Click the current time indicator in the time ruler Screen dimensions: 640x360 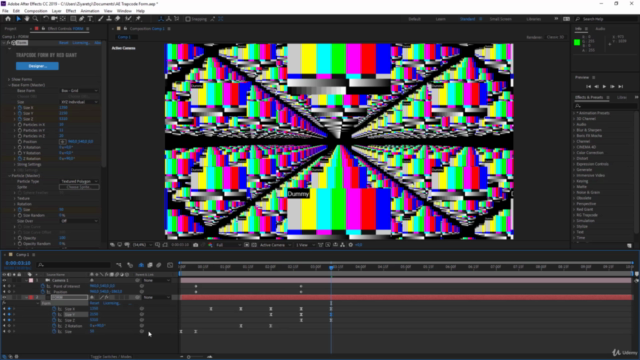click(x=331, y=267)
